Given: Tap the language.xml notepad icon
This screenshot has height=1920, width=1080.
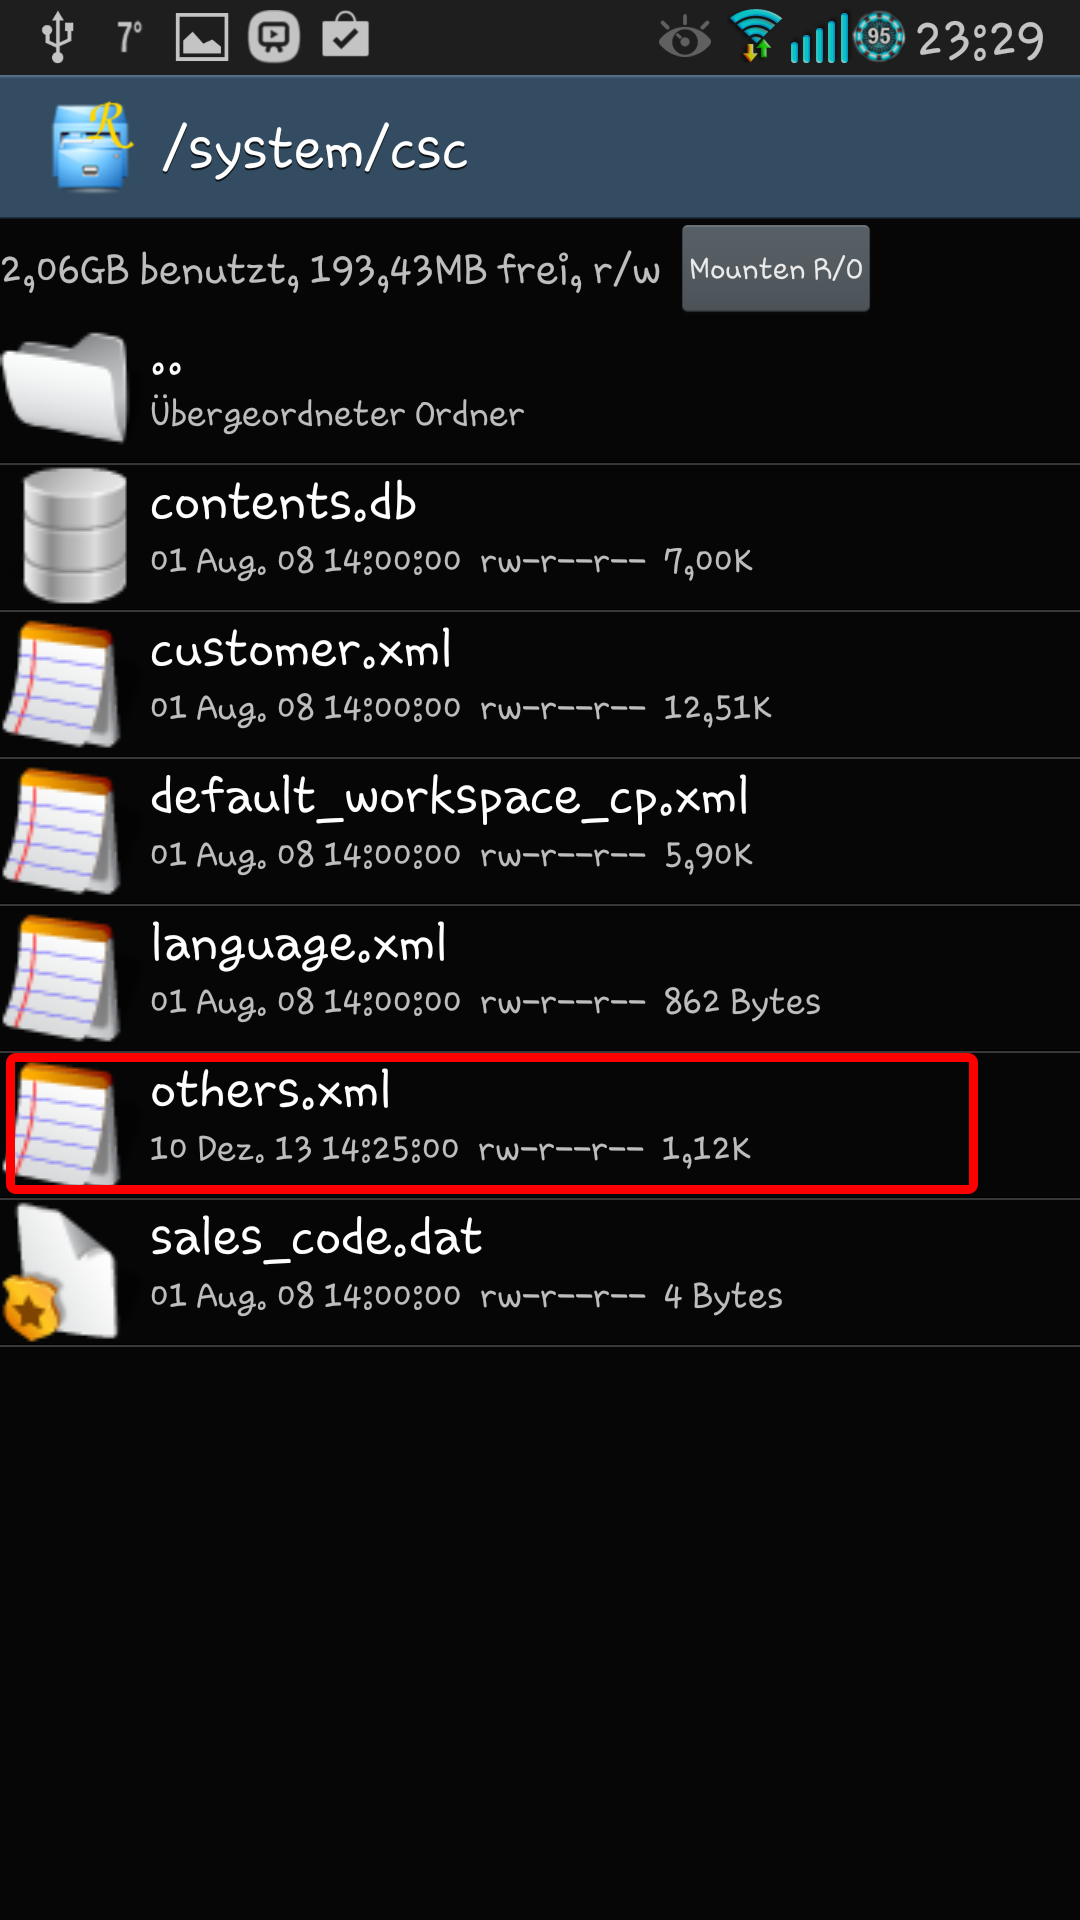Looking at the screenshot, I should [62, 978].
